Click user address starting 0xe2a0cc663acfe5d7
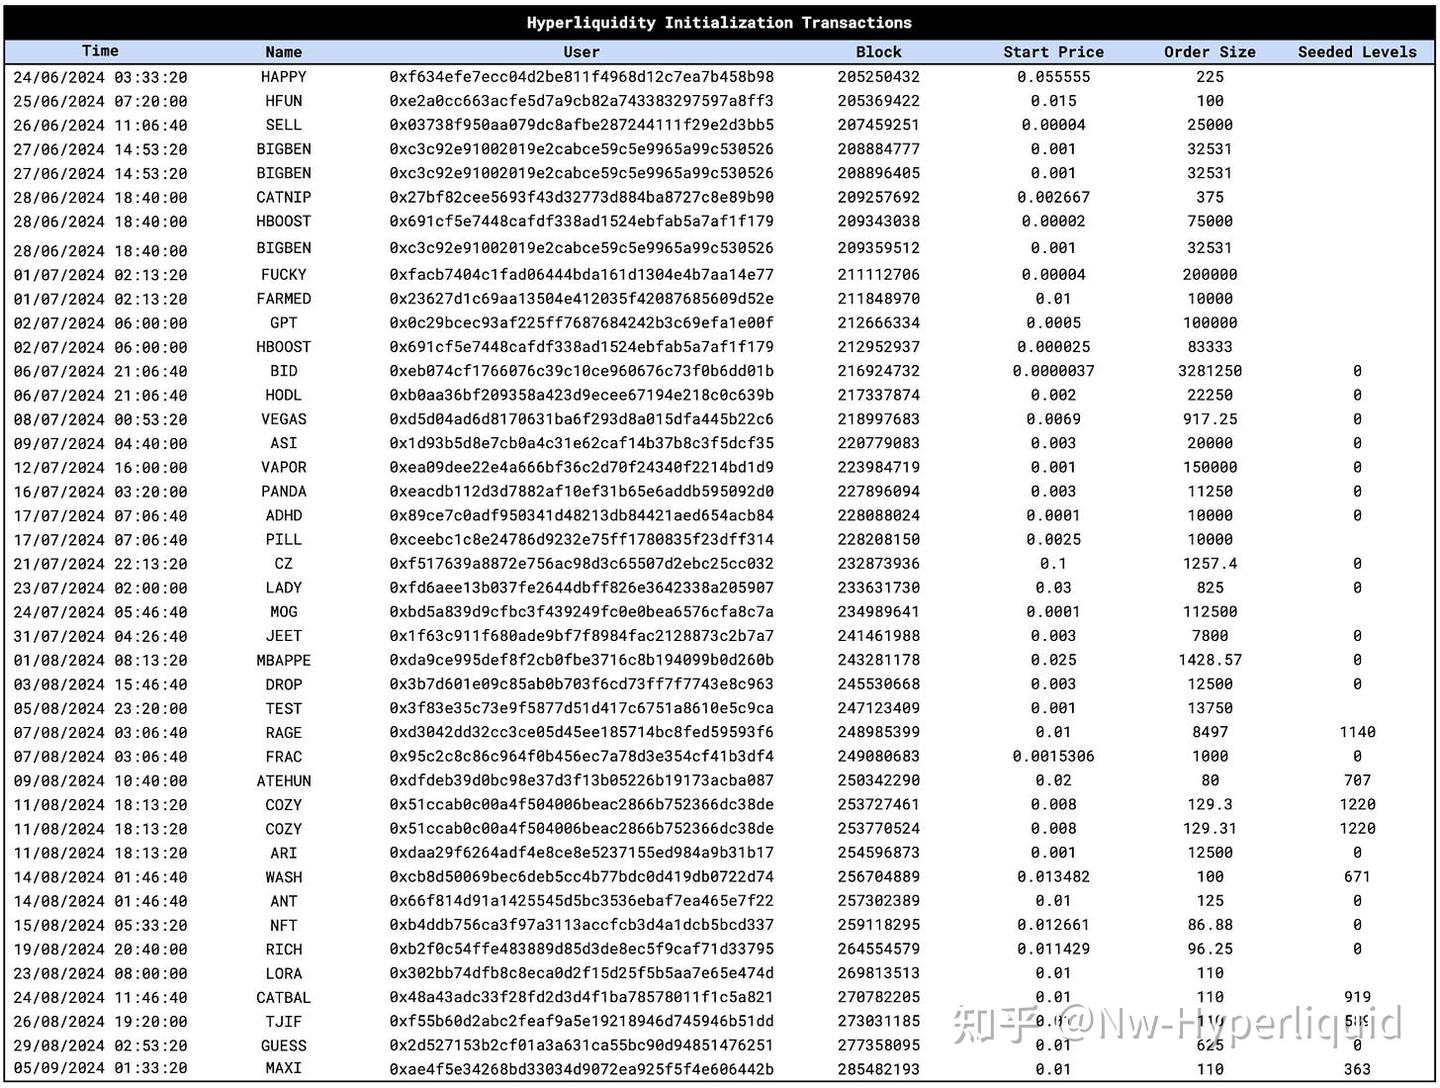1440x1088 pixels. coord(581,101)
